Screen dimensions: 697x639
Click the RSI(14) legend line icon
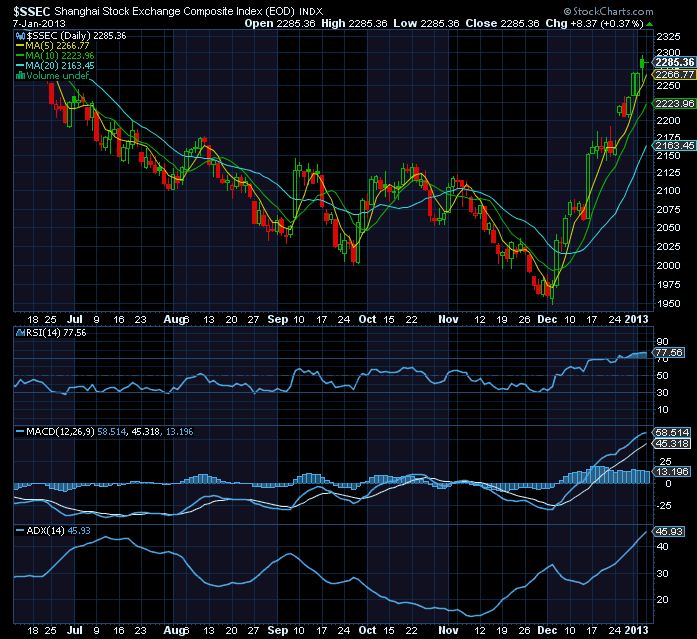click(21, 332)
